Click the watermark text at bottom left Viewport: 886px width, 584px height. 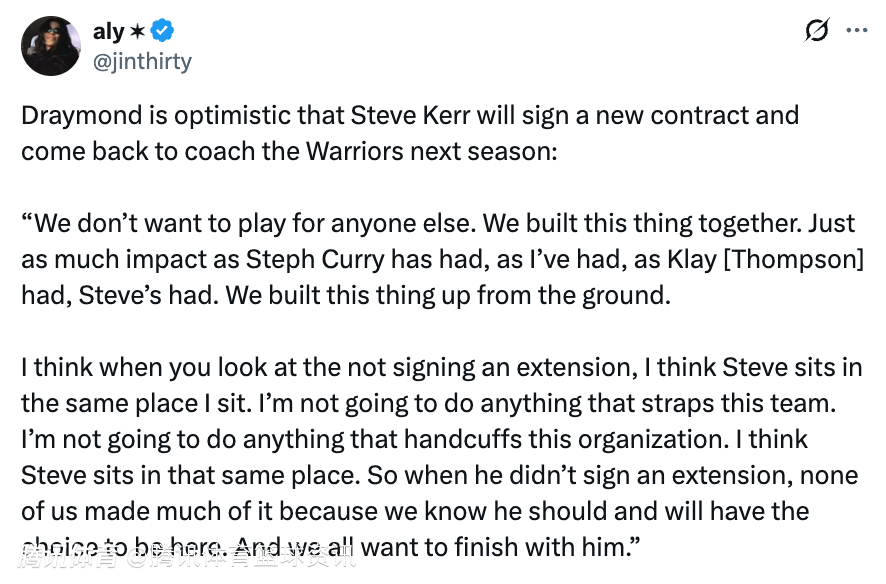point(190,554)
